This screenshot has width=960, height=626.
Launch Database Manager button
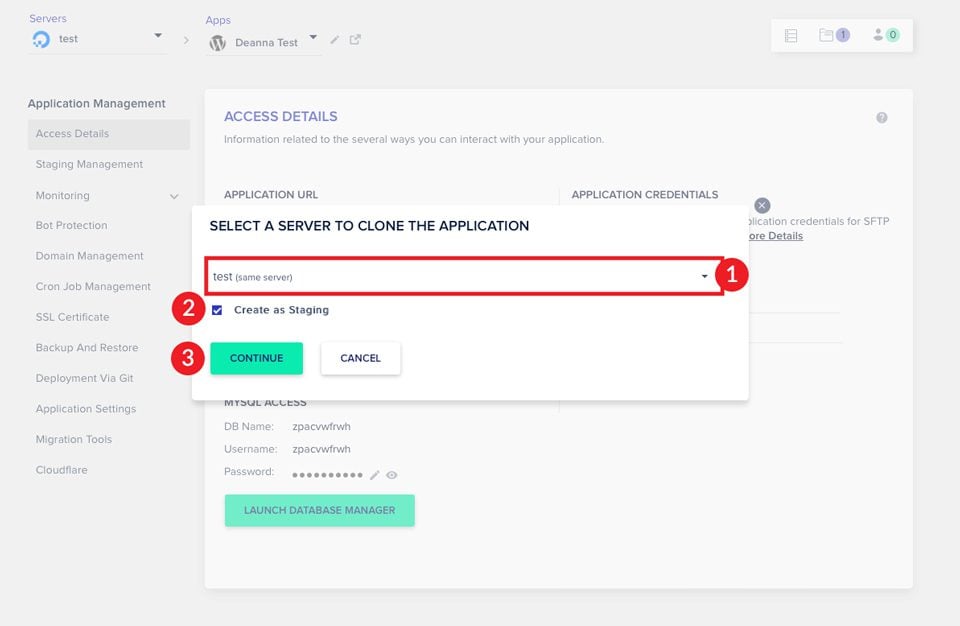point(319,510)
